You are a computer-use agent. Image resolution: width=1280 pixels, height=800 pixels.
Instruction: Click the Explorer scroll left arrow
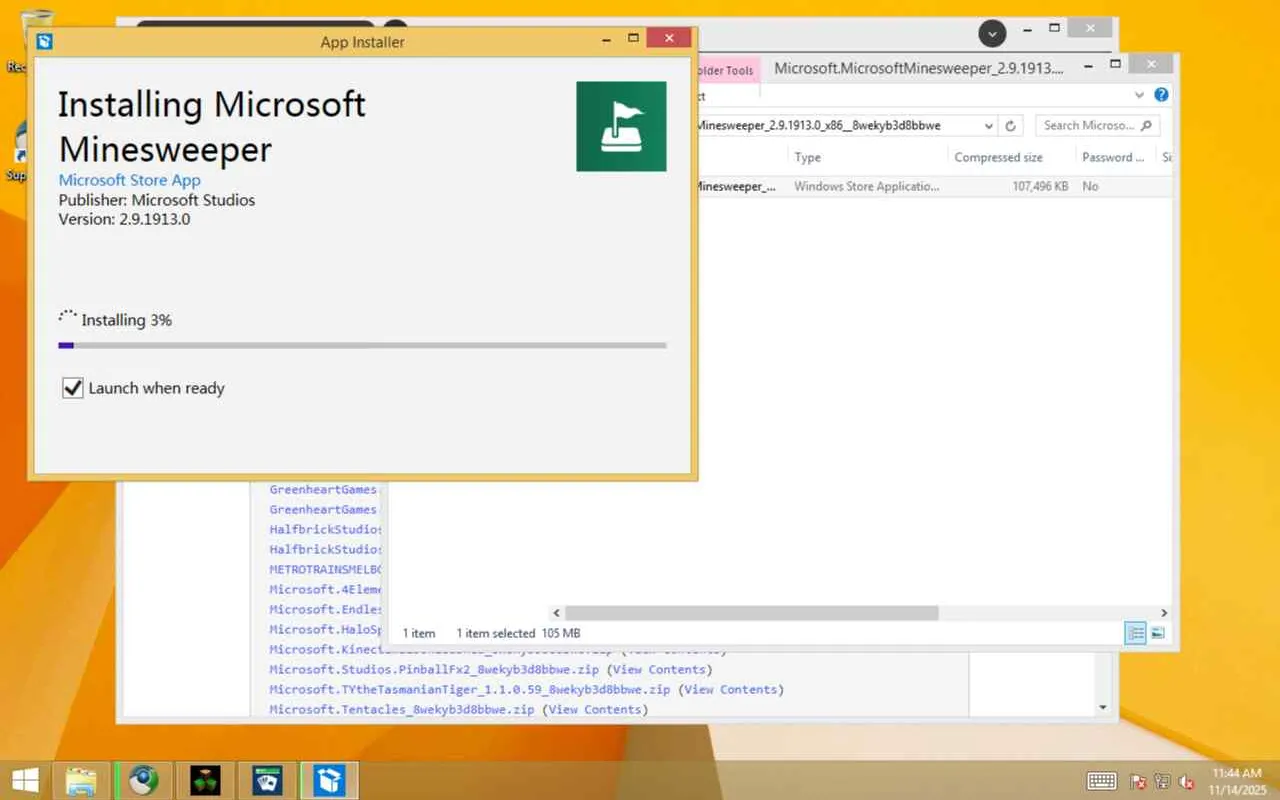point(556,613)
